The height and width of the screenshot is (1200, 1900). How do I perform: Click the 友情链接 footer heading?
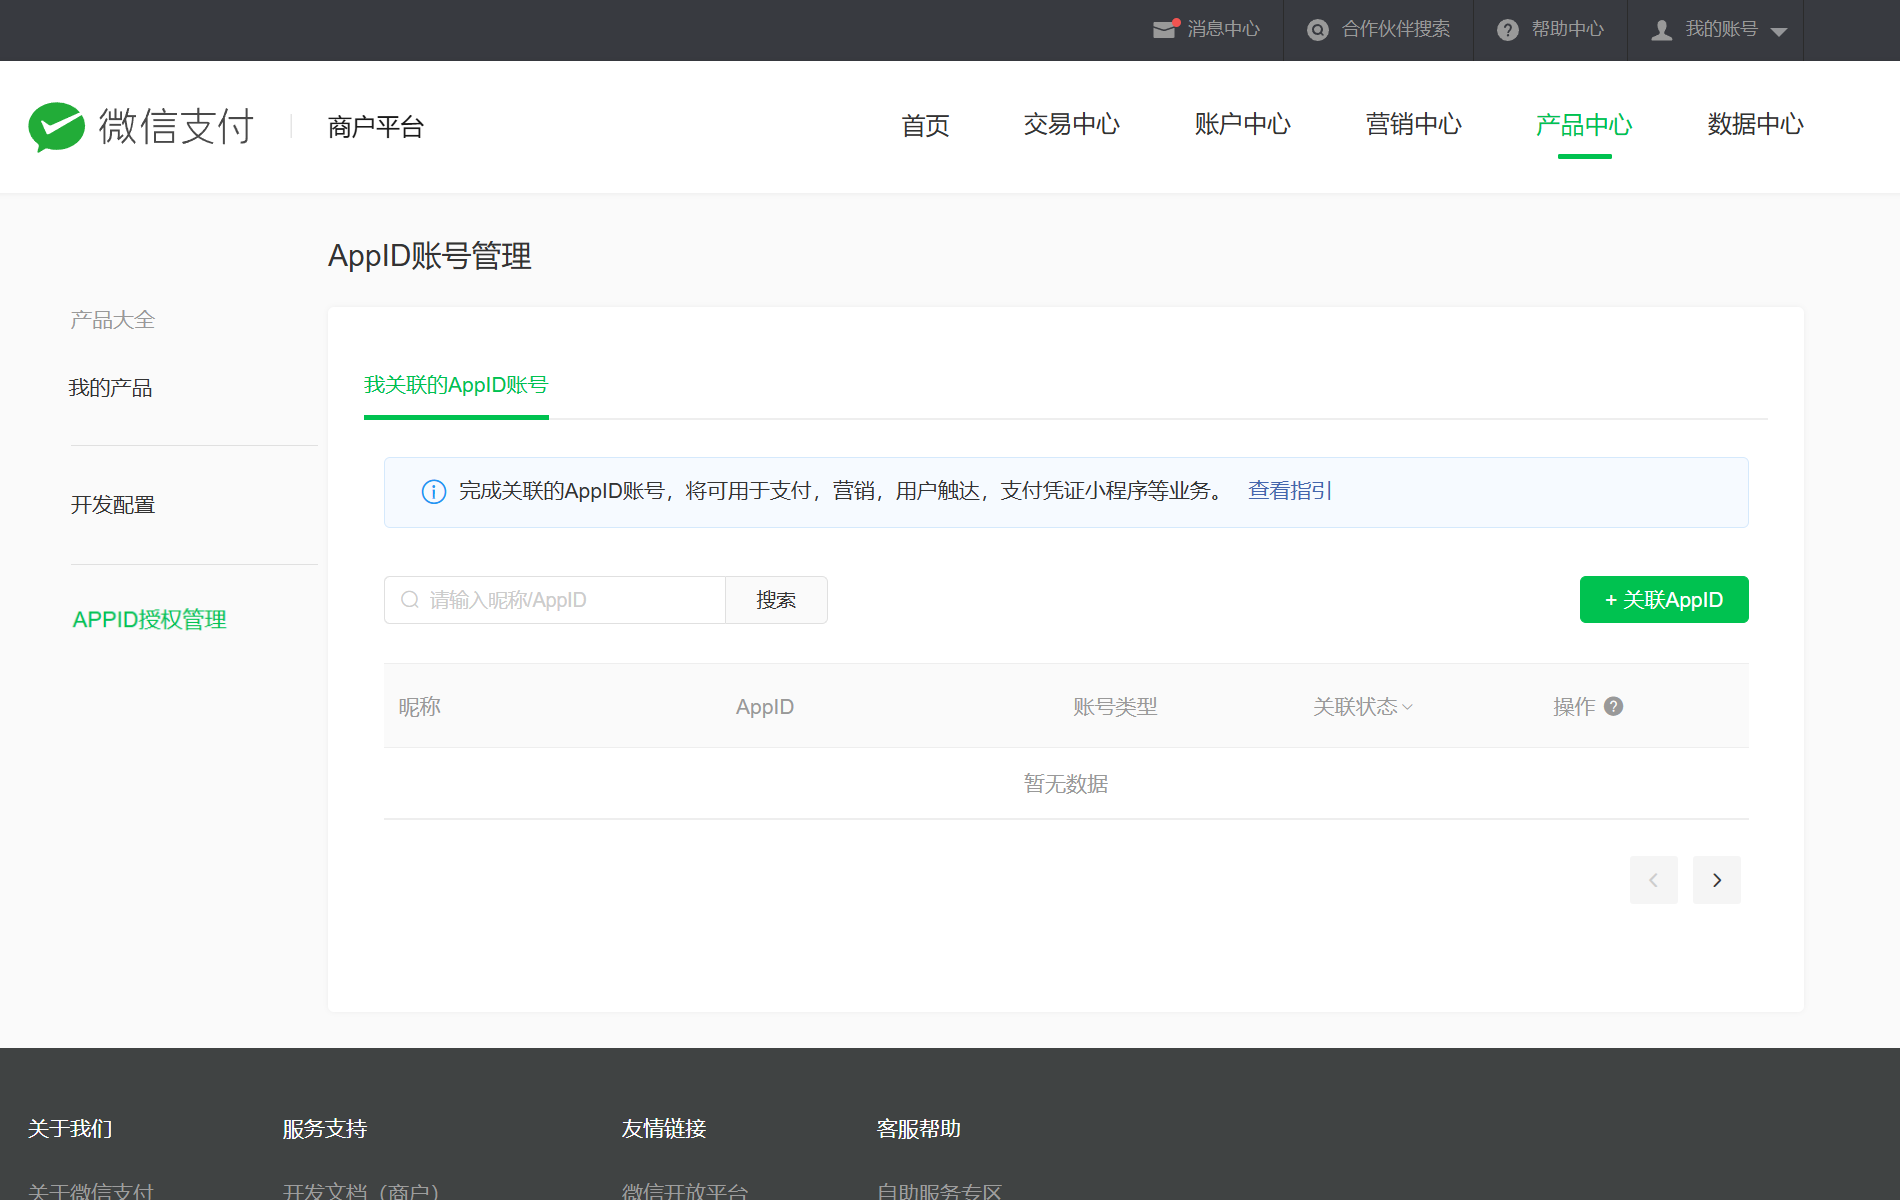(x=664, y=1129)
